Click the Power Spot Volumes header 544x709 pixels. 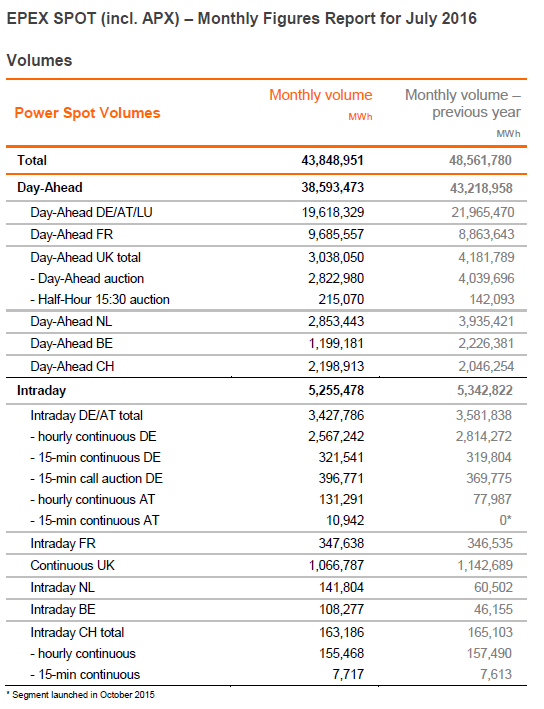pyautogui.click(x=87, y=113)
